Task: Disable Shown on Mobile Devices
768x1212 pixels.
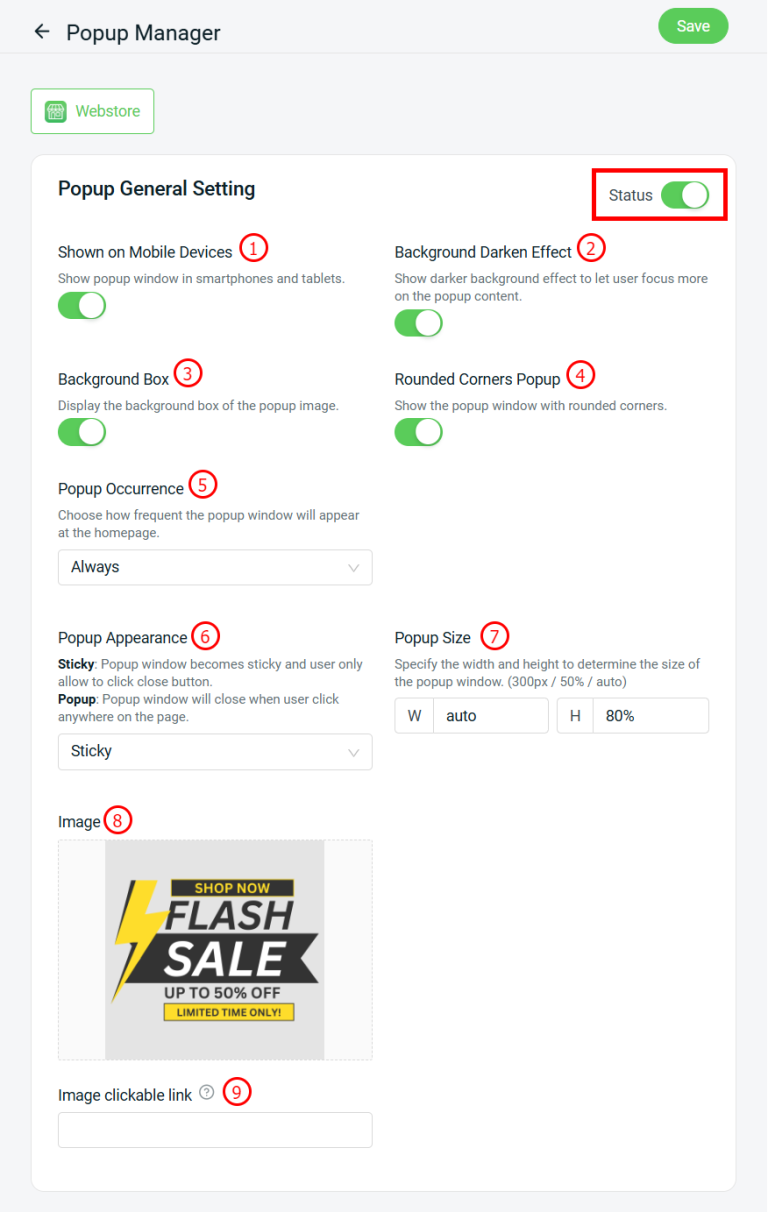Action: pyautogui.click(x=81, y=305)
